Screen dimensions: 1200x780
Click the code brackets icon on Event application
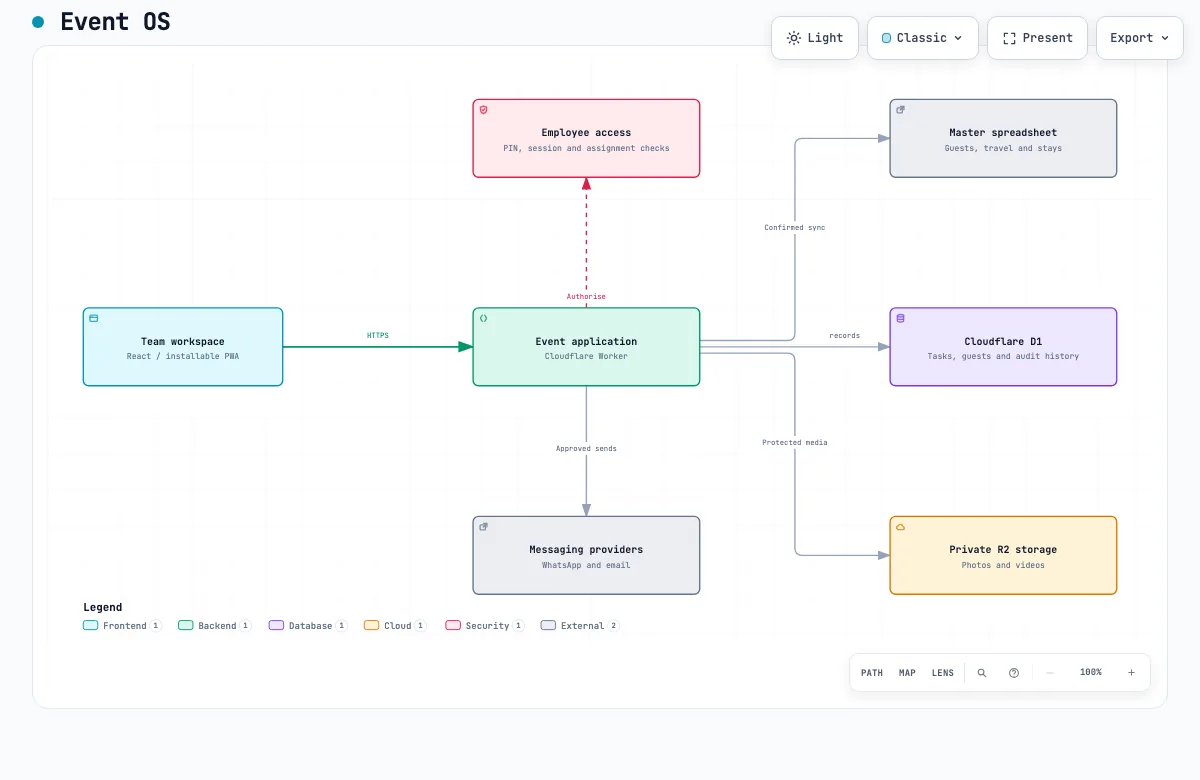(484, 318)
